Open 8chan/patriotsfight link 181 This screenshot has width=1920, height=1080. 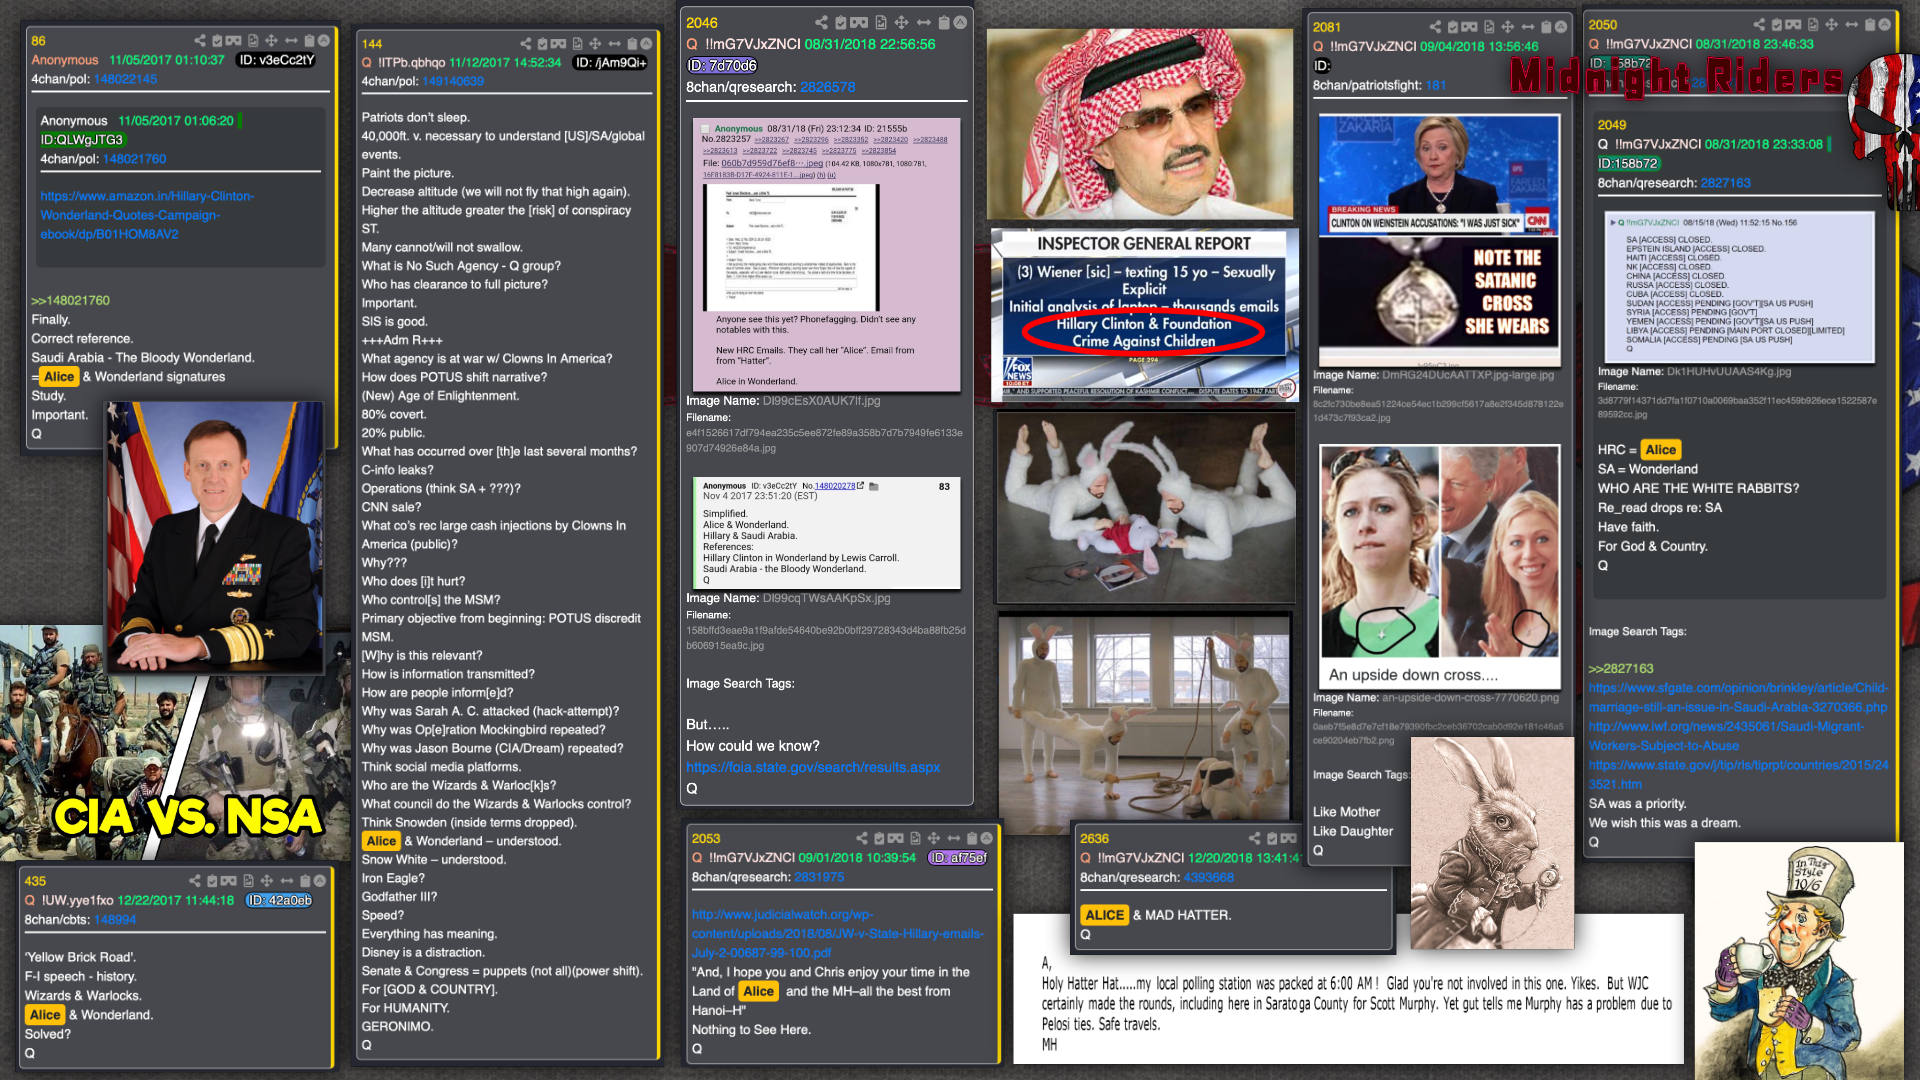[x=1436, y=85]
